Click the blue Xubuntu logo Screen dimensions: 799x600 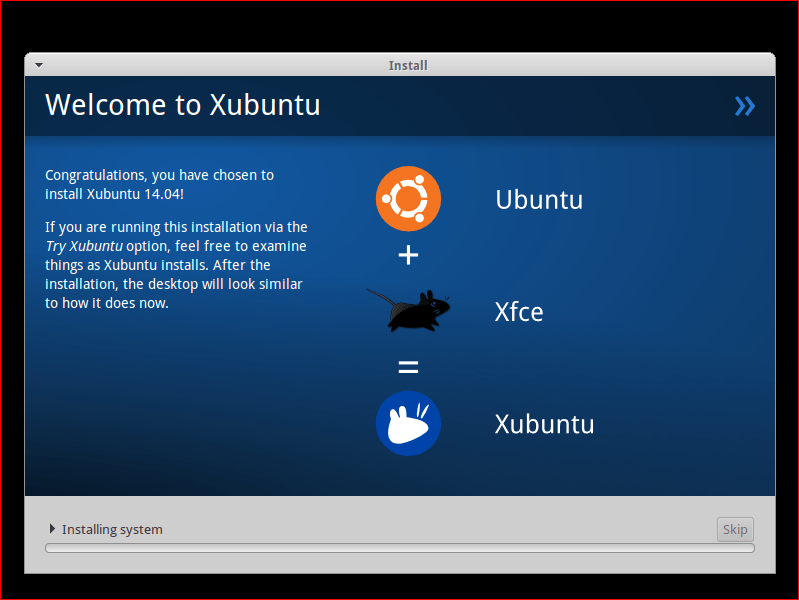pyautogui.click(x=408, y=423)
